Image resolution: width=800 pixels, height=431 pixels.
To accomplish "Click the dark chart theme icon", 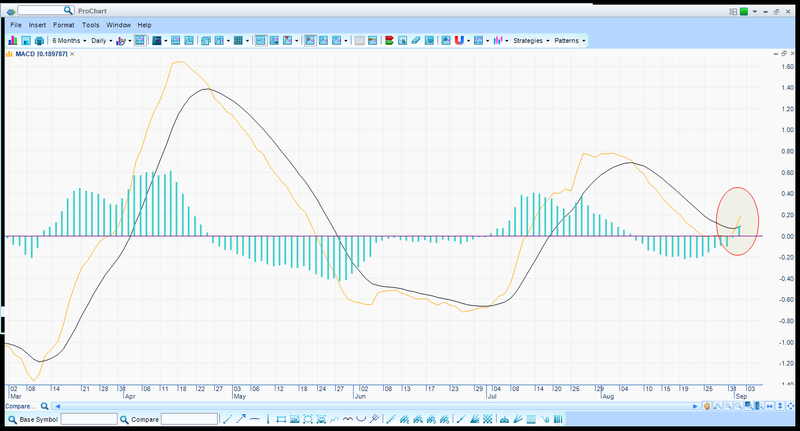I will [157, 40].
